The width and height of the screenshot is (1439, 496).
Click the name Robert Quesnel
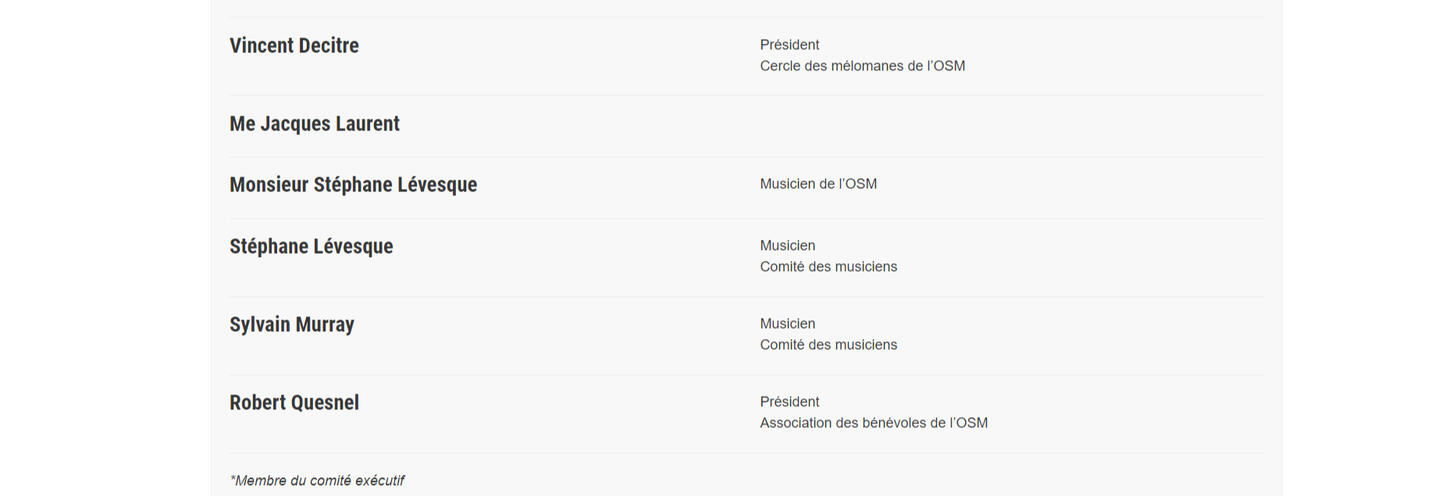coord(294,403)
